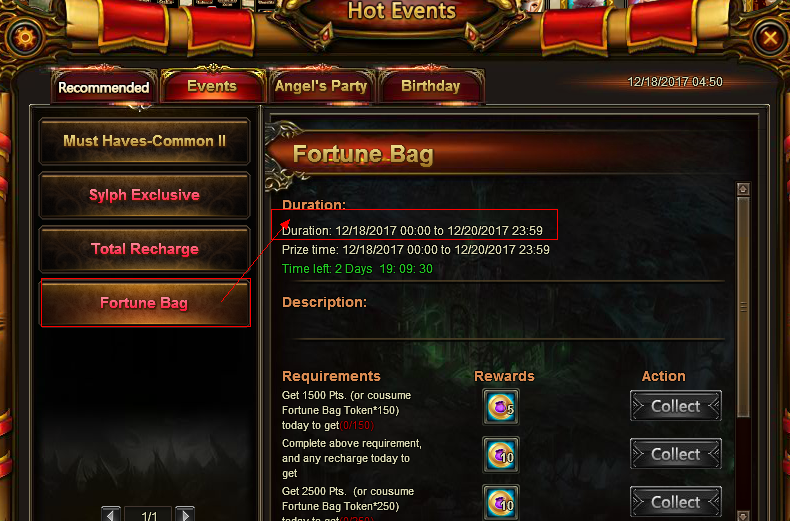This screenshot has height=521, width=790.
Task: Select the Sylph Exclusive event
Action: [x=145, y=195]
